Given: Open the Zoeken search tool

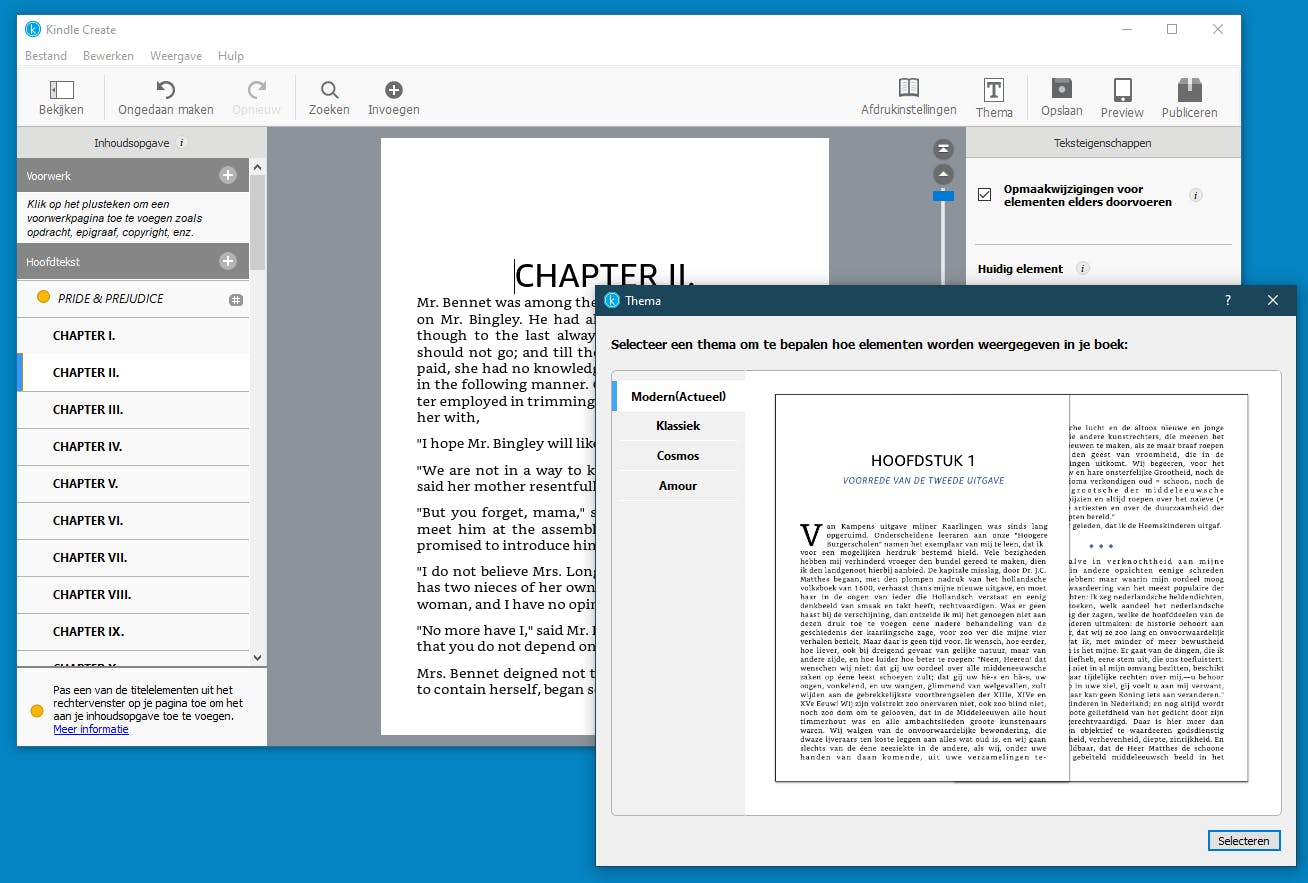Looking at the screenshot, I should 329,97.
